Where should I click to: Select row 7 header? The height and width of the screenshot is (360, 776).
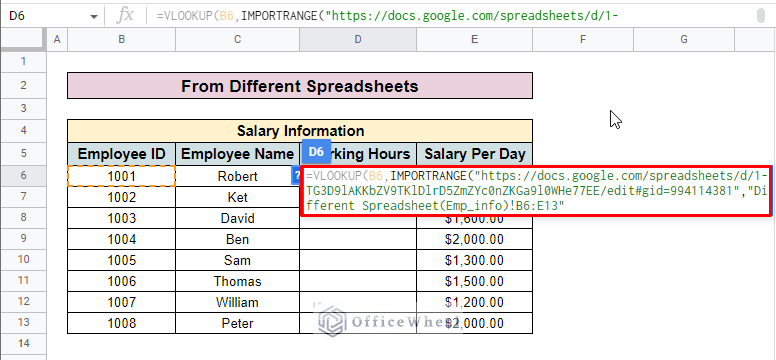click(23, 197)
